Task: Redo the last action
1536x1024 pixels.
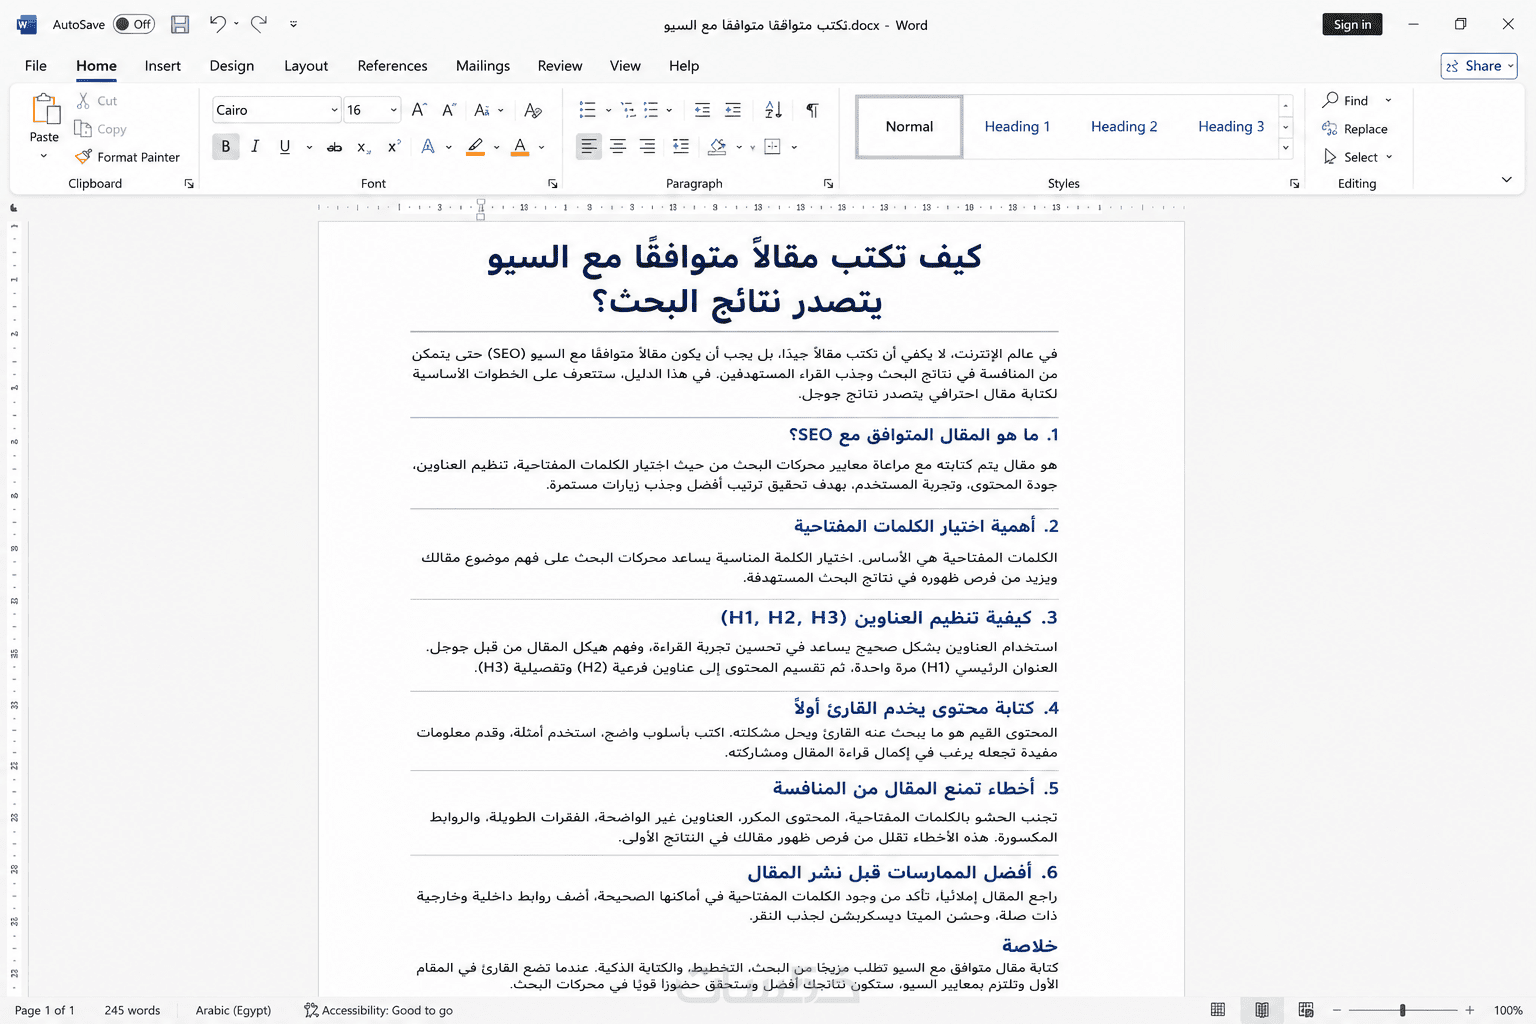Action: pos(259,24)
